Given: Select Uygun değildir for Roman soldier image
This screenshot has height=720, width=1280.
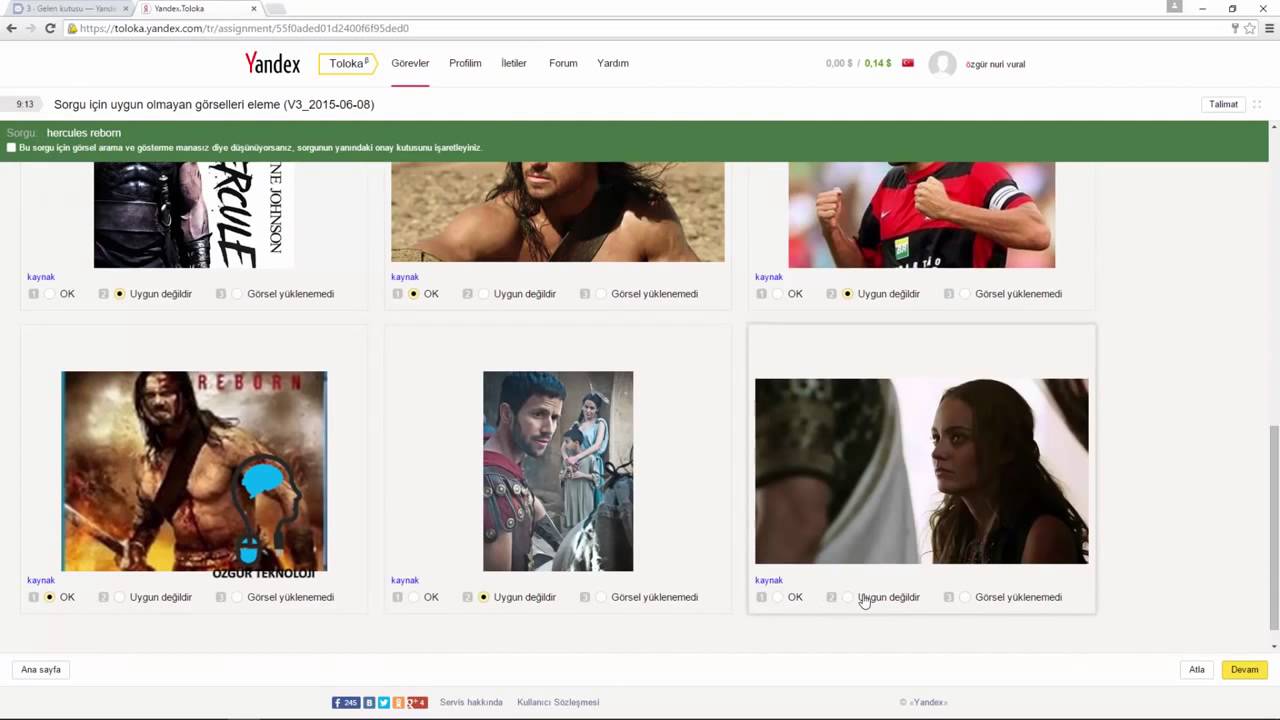Looking at the screenshot, I should coord(483,597).
